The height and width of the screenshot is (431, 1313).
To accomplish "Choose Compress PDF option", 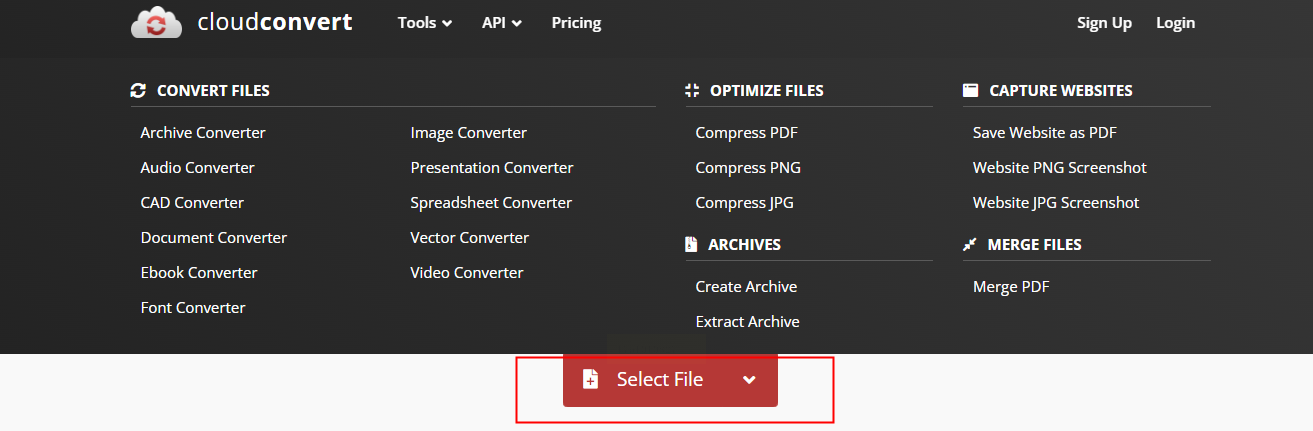I will click(746, 133).
